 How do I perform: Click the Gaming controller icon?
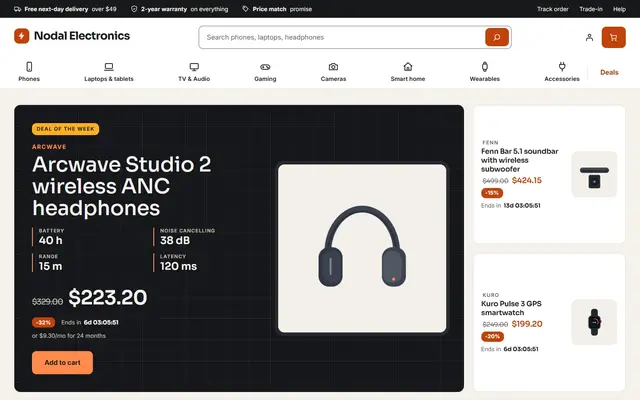[265, 67]
